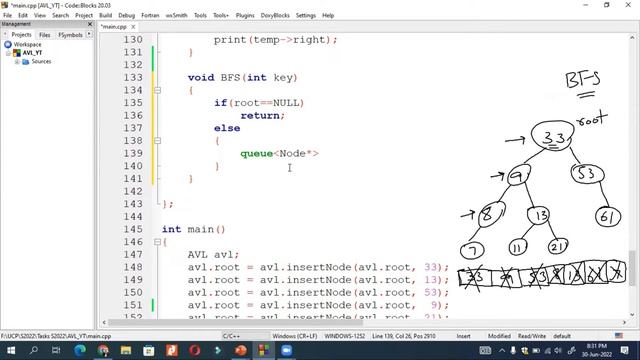Screen dimensions: 640x360
Task: Click the editor scroll-down arrow
Action: coord(632,315)
